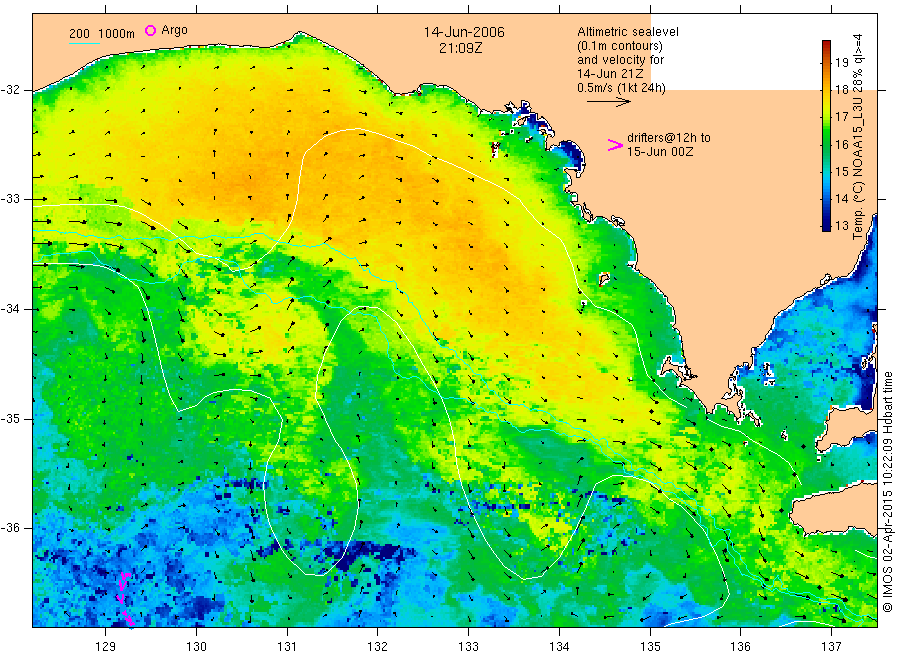
Task: Click the color bar tick label 19
Action: 841,63
